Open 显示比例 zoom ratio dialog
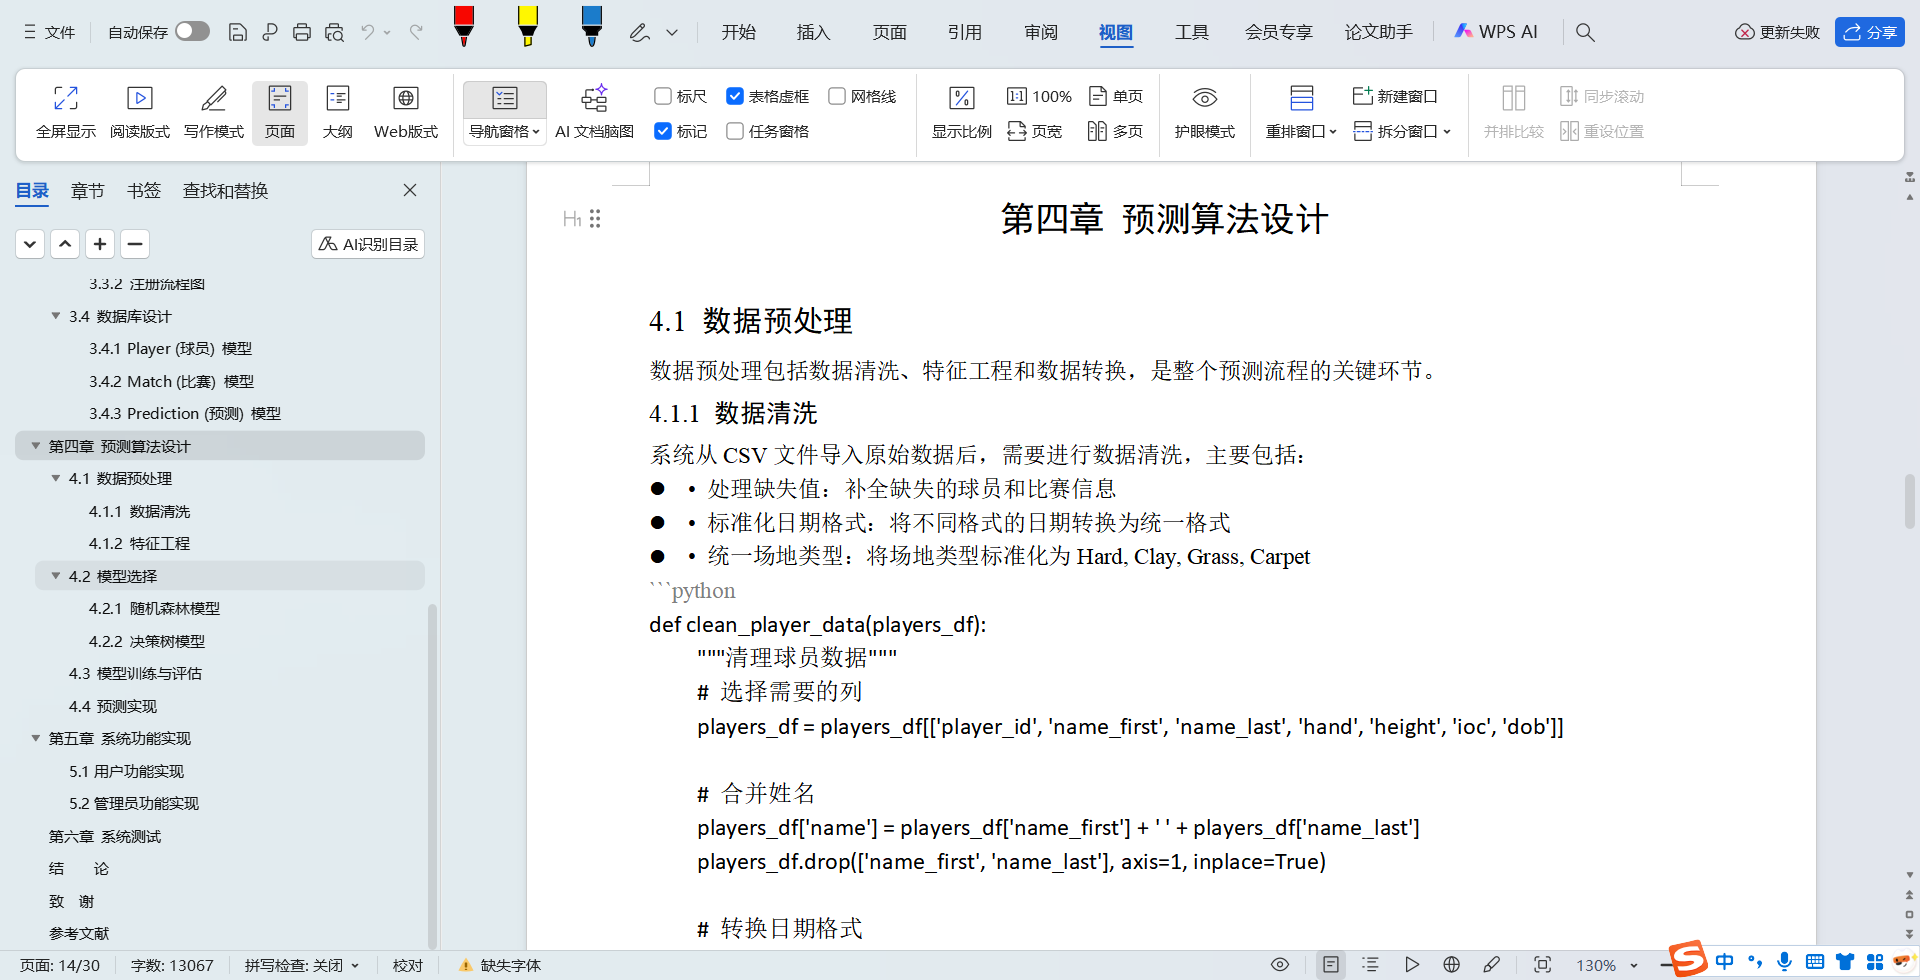 tap(962, 112)
